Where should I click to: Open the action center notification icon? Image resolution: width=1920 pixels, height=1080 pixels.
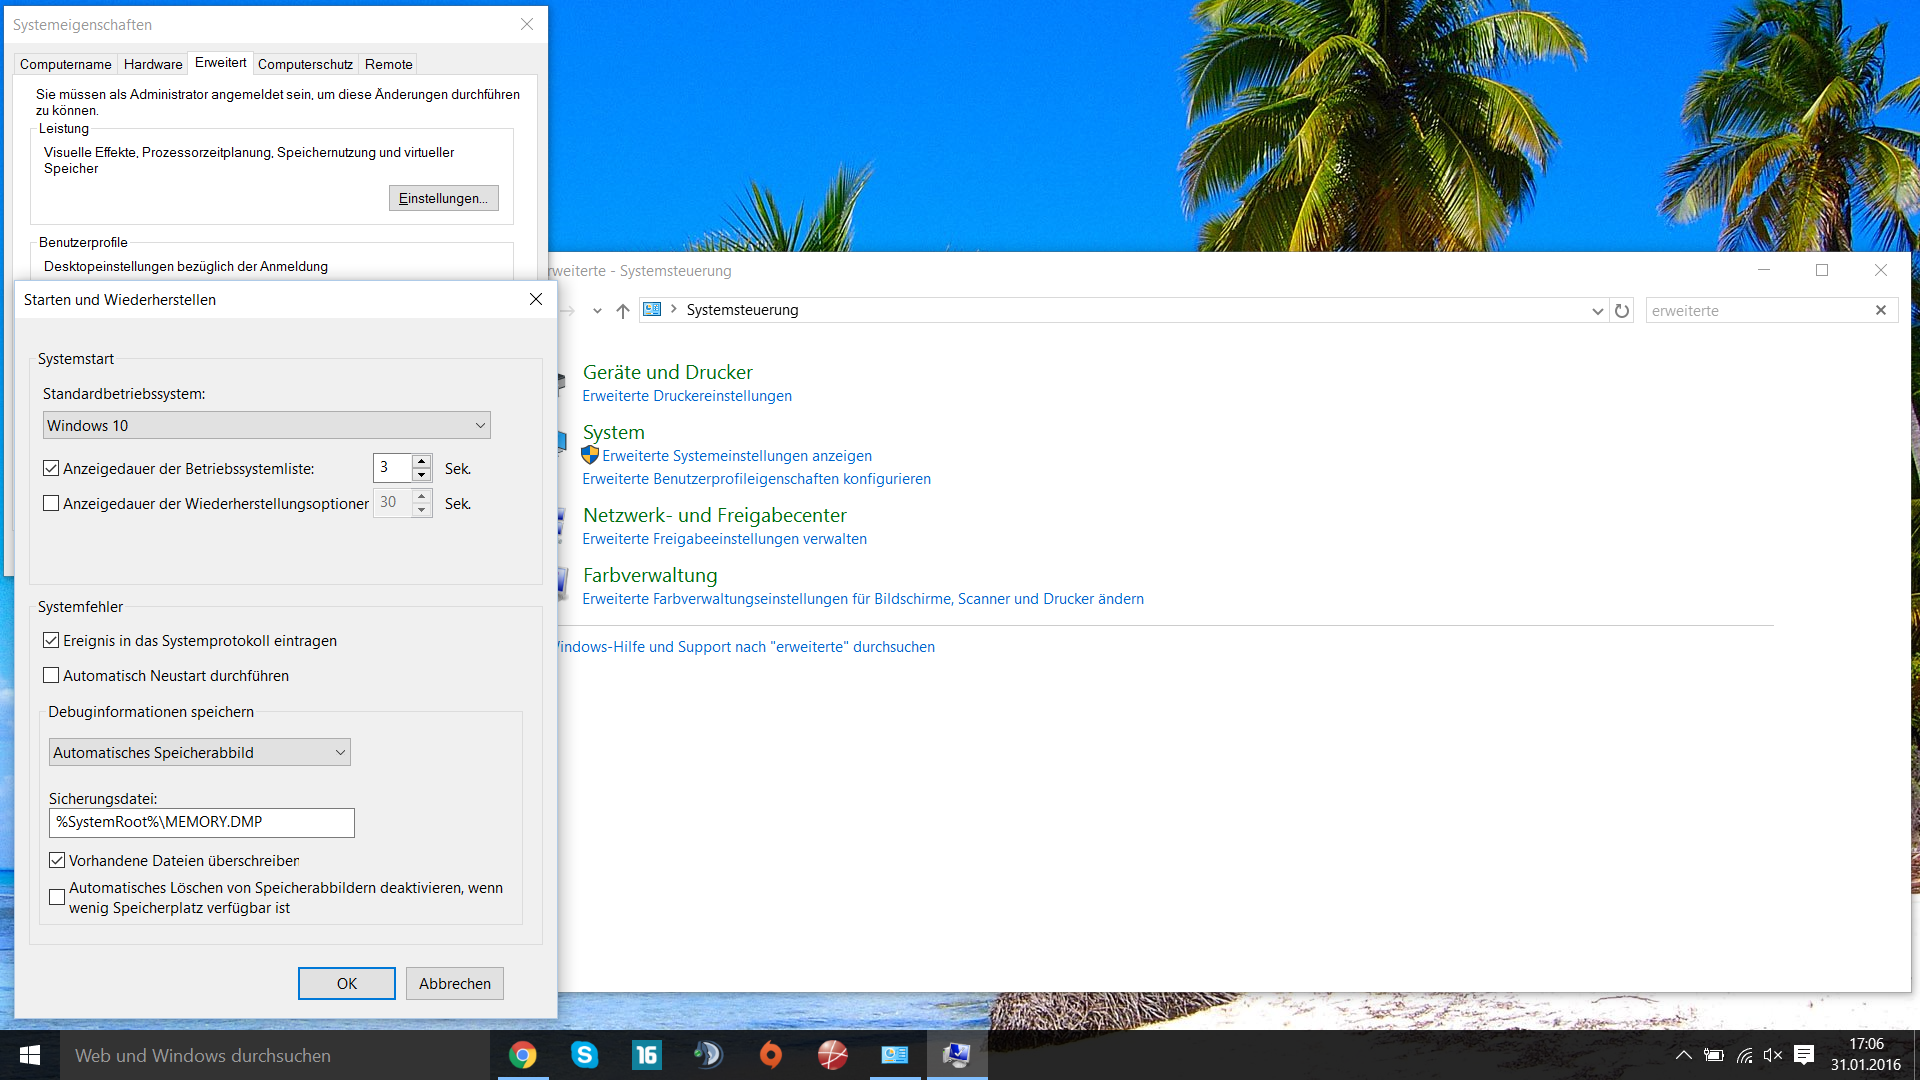pyautogui.click(x=1804, y=1055)
